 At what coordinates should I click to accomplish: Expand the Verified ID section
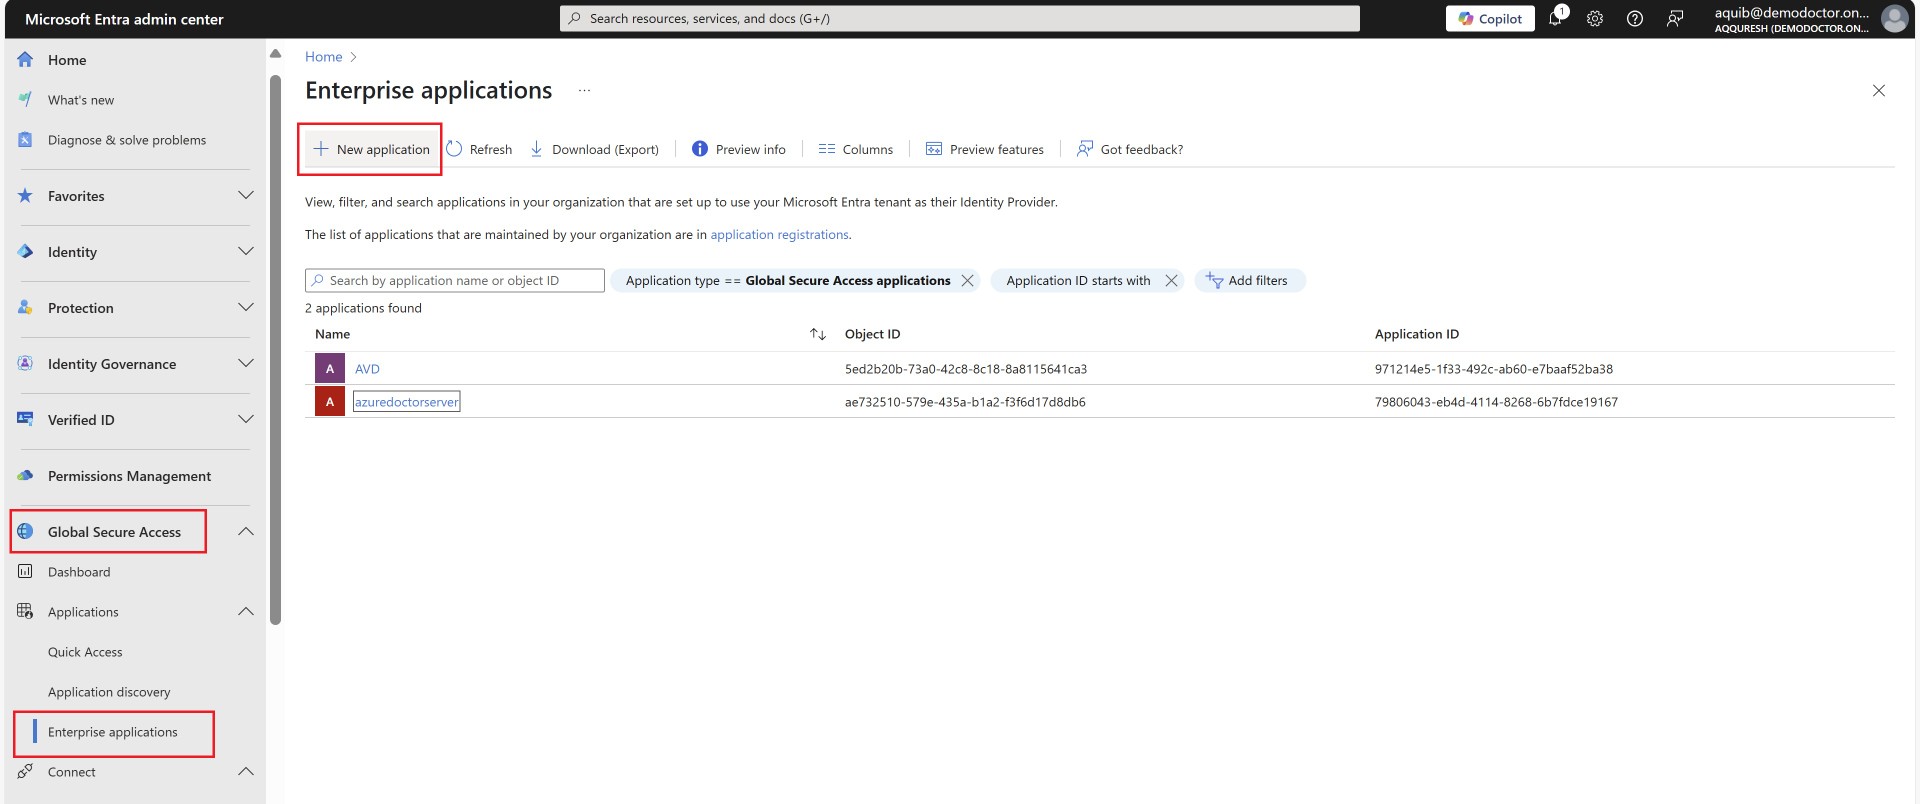[246, 420]
